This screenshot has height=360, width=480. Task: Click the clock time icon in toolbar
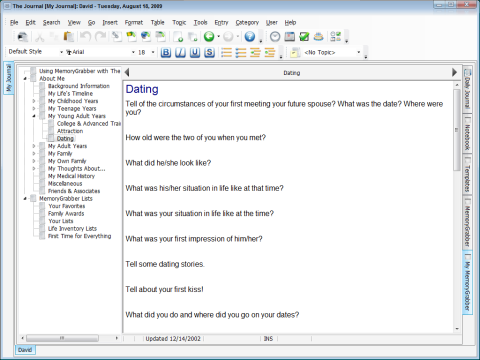(x=275, y=36)
